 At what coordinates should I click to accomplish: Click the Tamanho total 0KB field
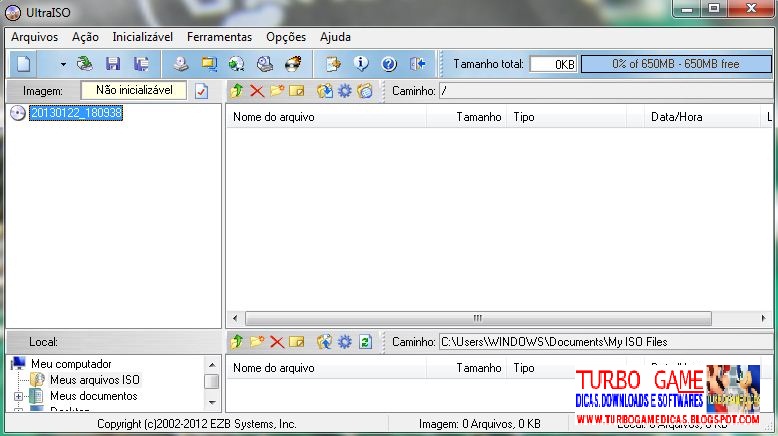click(553, 64)
